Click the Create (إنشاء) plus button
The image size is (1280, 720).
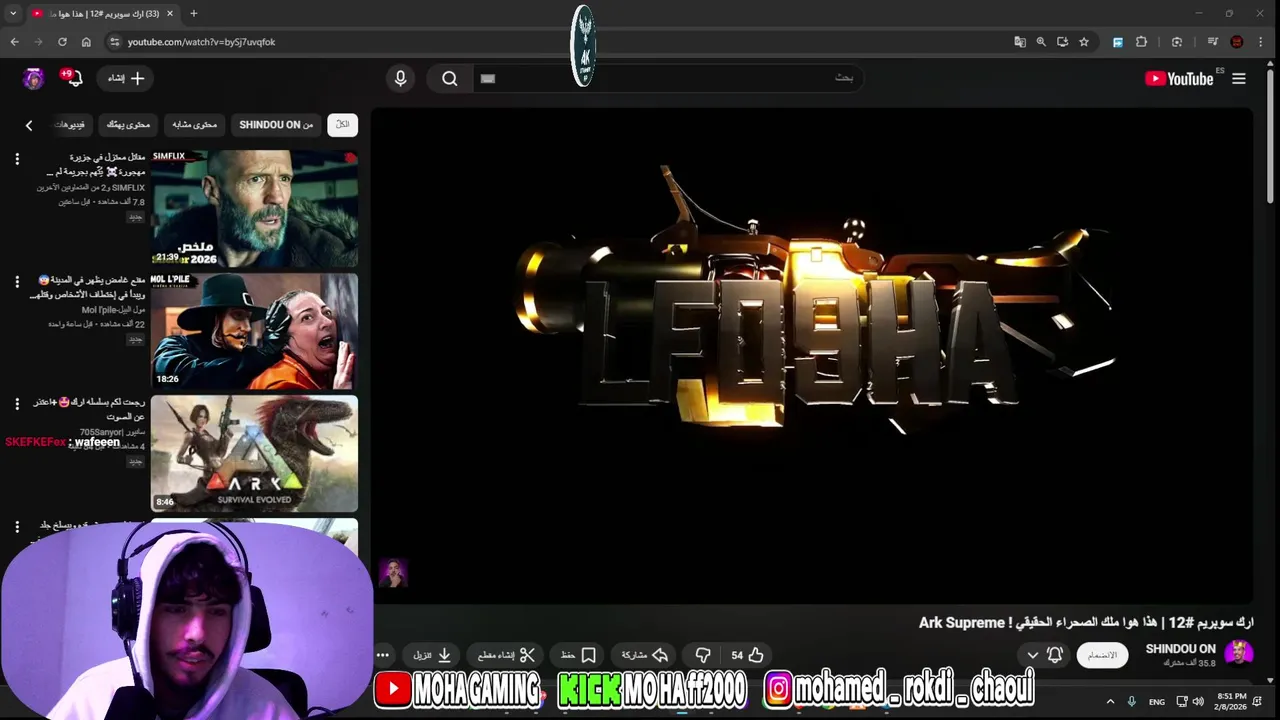126,78
